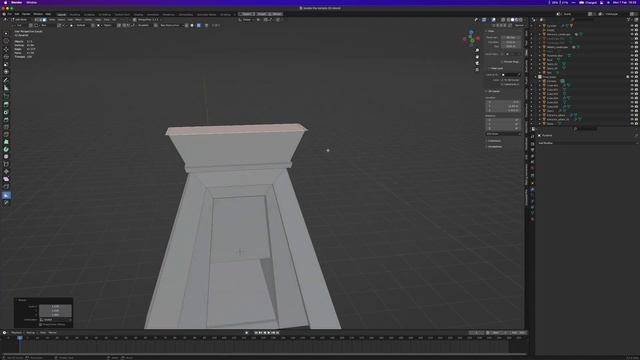The height and width of the screenshot is (360, 640).
Task: Open the Add Modifier dropdown
Action: click(587, 143)
